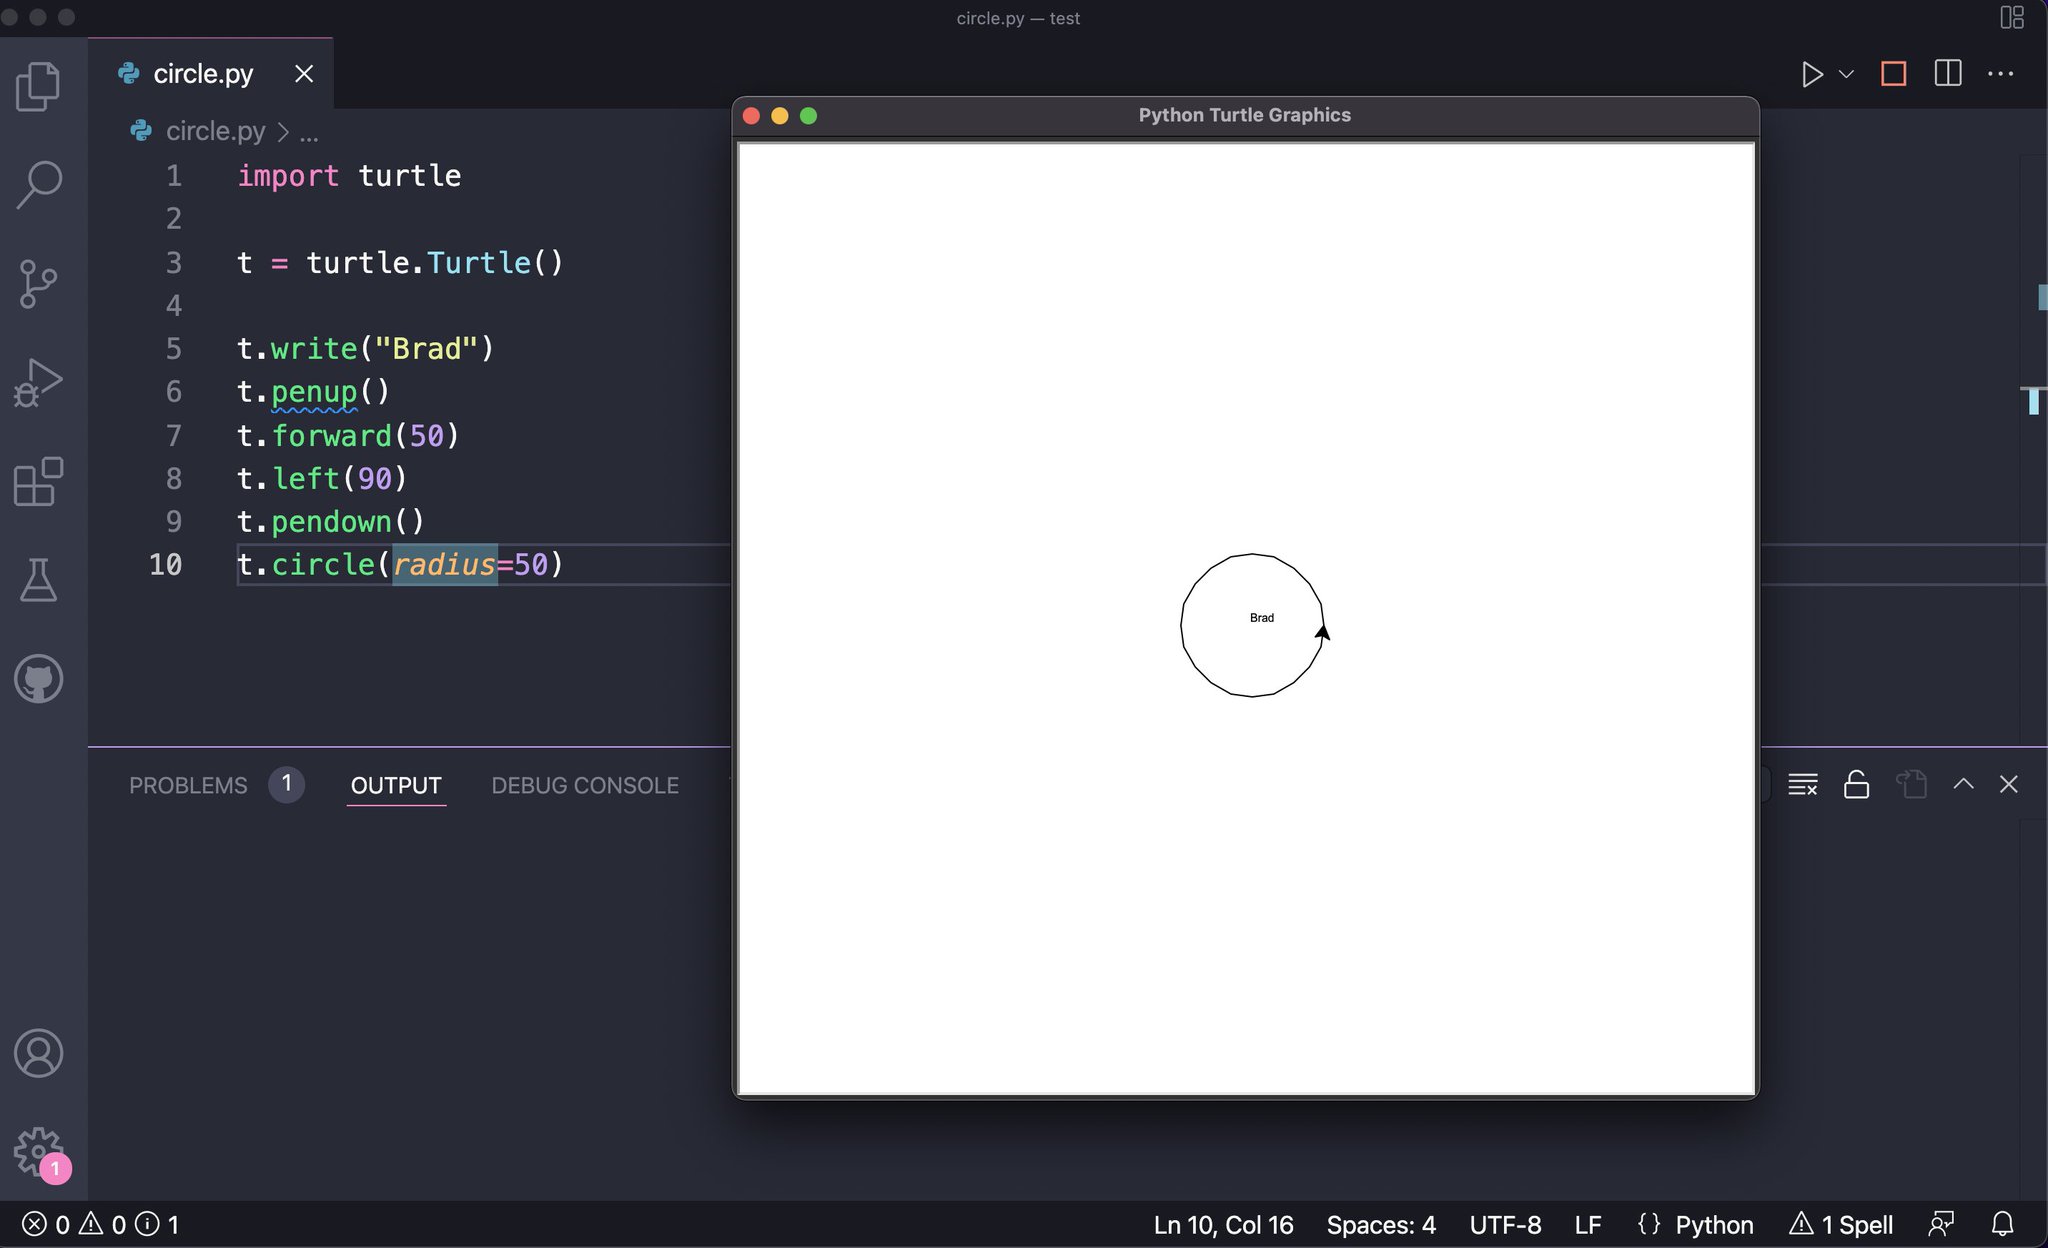This screenshot has width=2048, height=1248.
Task: Open the Manage gear icon
Action: (39, 1152)
